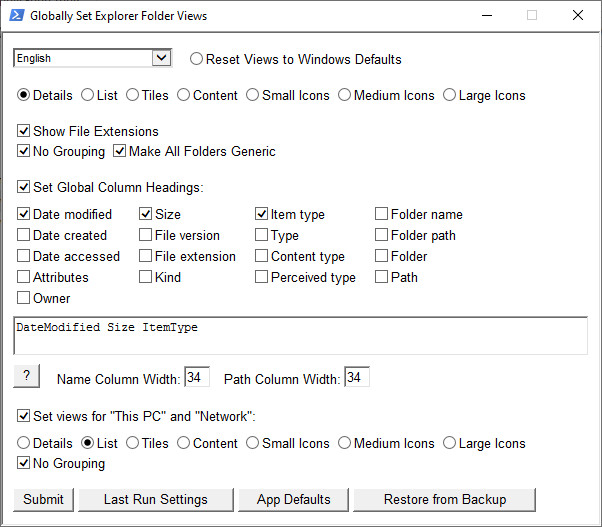Load Last Run Settings

pos(156,500)
